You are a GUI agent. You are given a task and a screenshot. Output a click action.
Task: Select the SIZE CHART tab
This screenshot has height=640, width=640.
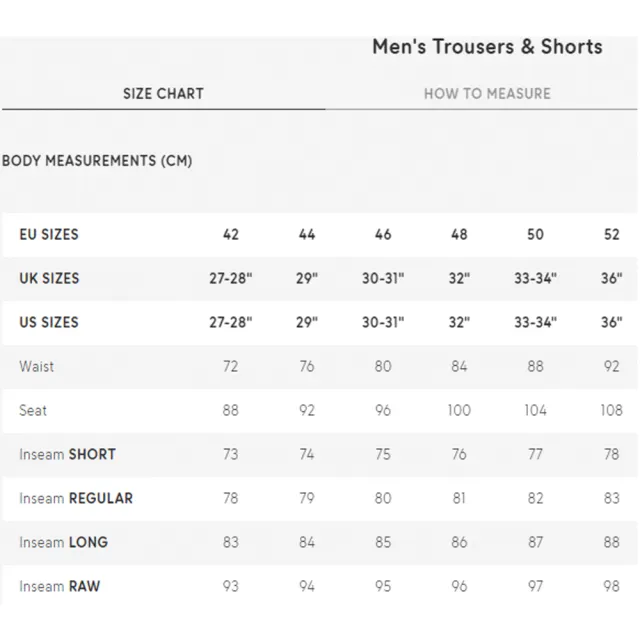[163, 94]
